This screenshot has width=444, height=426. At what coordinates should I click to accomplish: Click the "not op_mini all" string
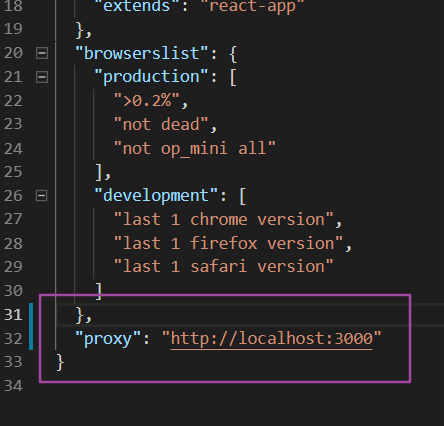[195, 148]
